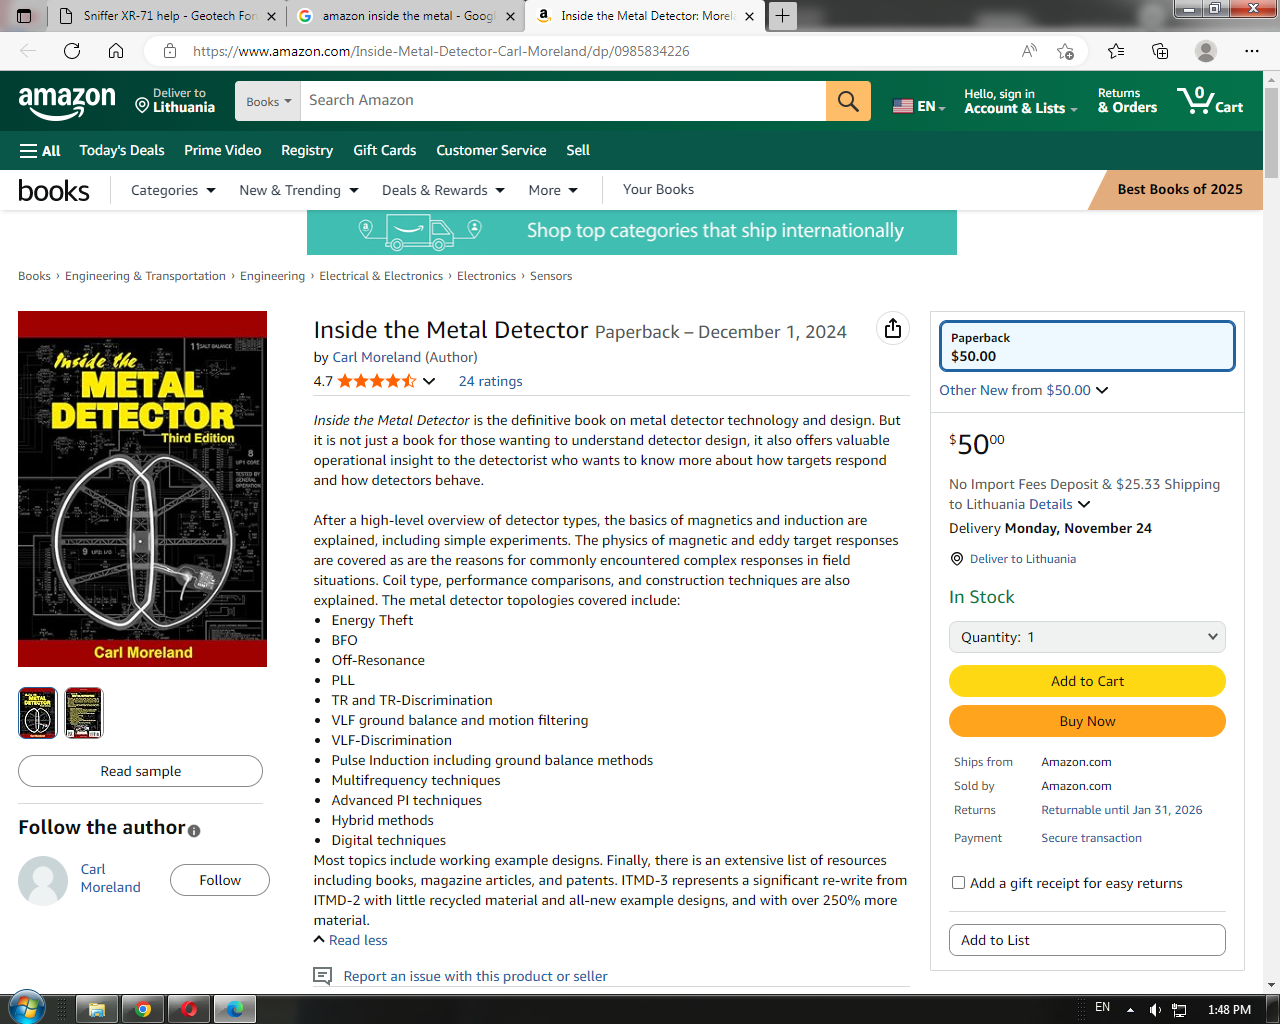Add this page to favorites star icon
Screen dimensions: 1280x1024
(x=1065, y=51)
